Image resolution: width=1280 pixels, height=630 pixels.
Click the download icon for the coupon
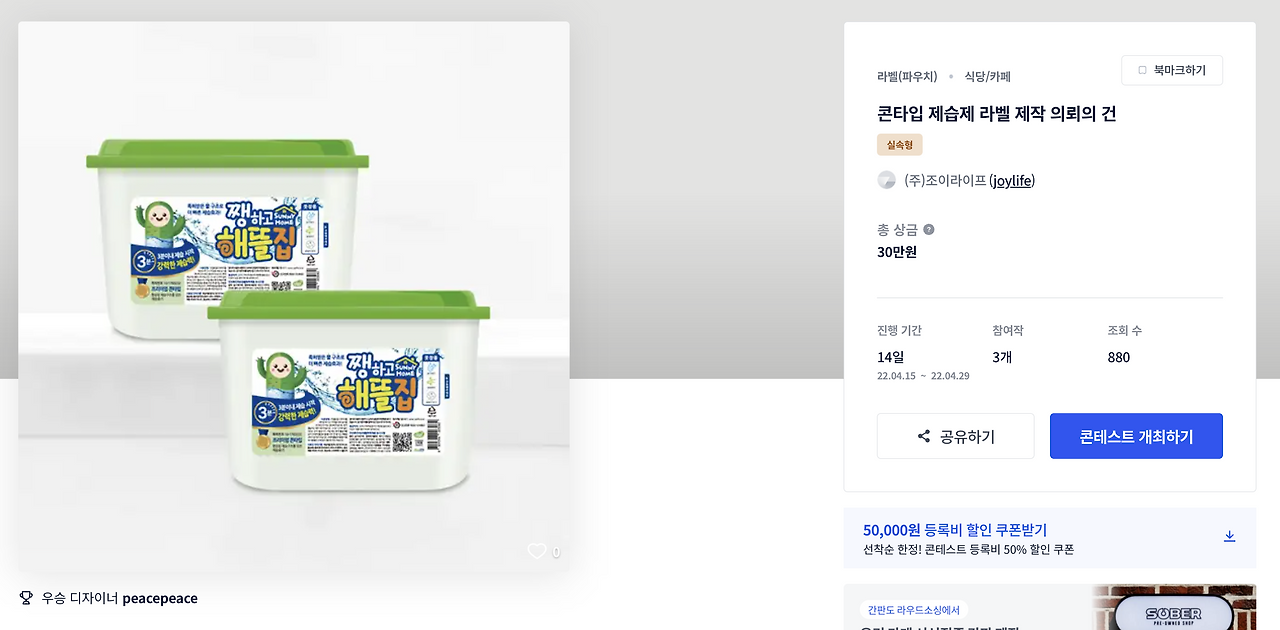coord(1229,535)
